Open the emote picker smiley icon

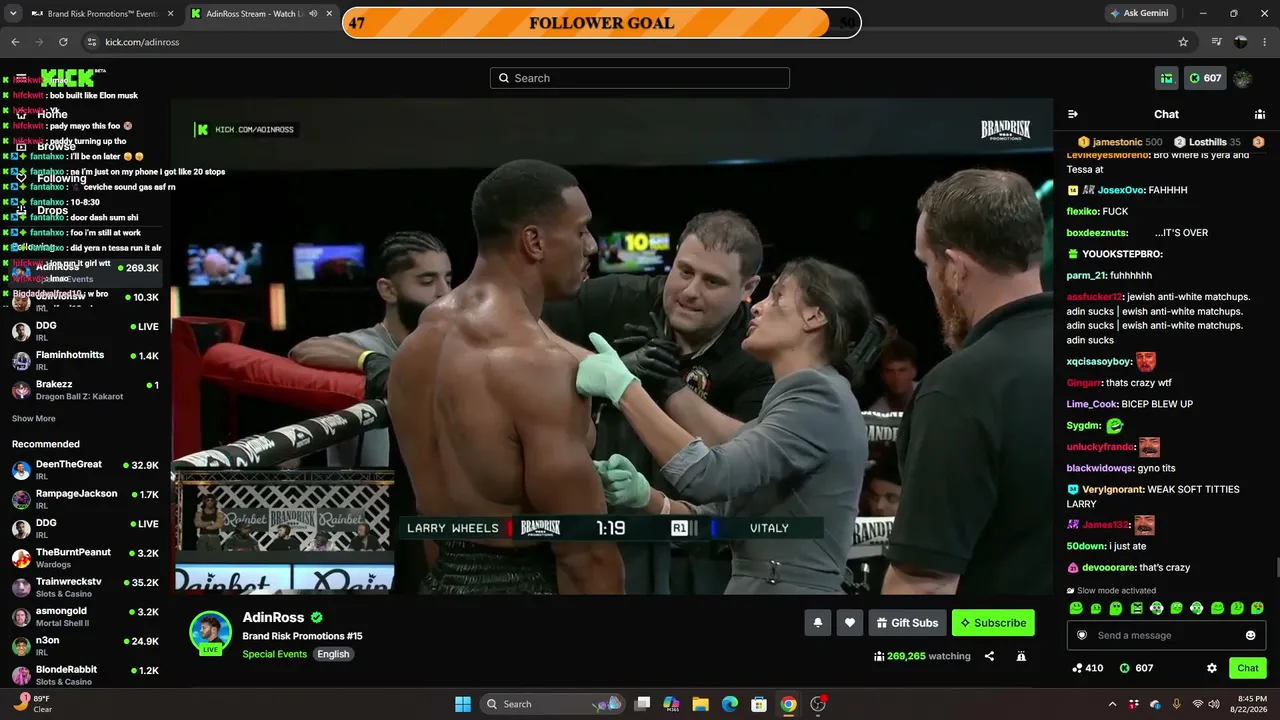click(x=1250, y=635)
